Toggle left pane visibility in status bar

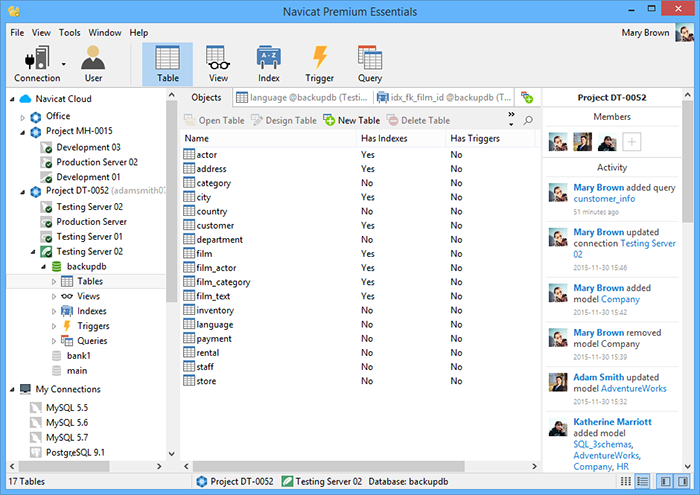click(665, 481)
